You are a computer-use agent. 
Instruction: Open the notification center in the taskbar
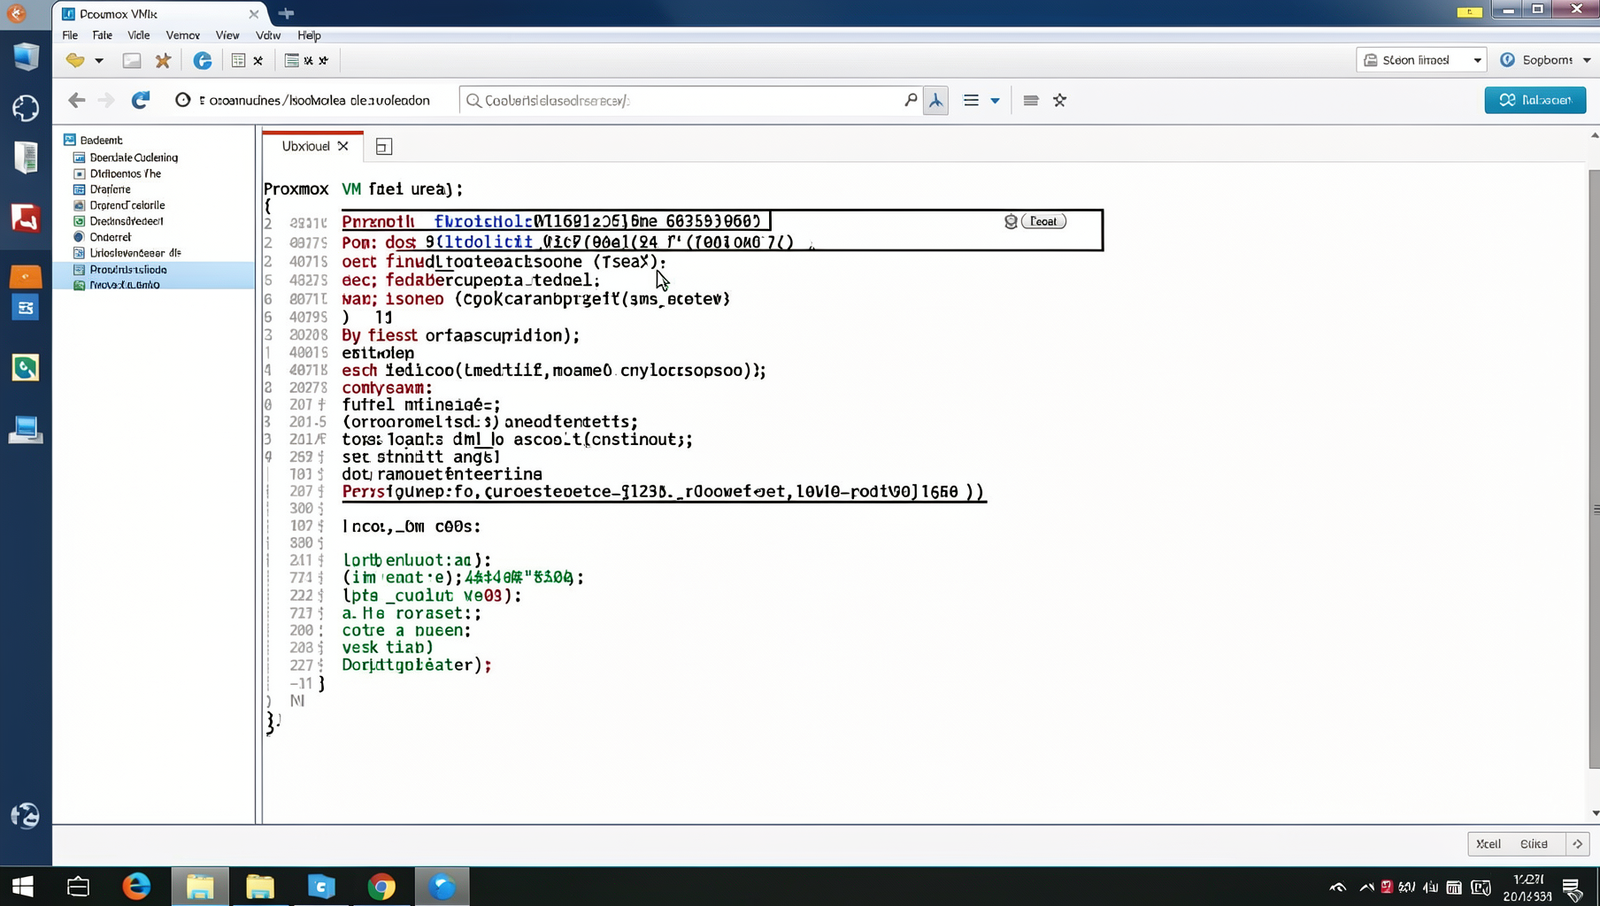pos(1571,887)
